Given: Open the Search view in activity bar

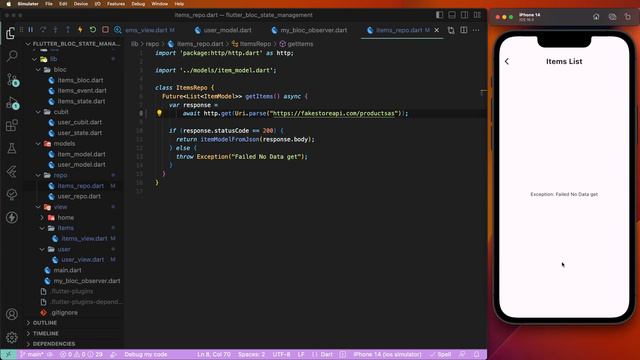Looking at the screenshot, I should [x=12, y=56].
